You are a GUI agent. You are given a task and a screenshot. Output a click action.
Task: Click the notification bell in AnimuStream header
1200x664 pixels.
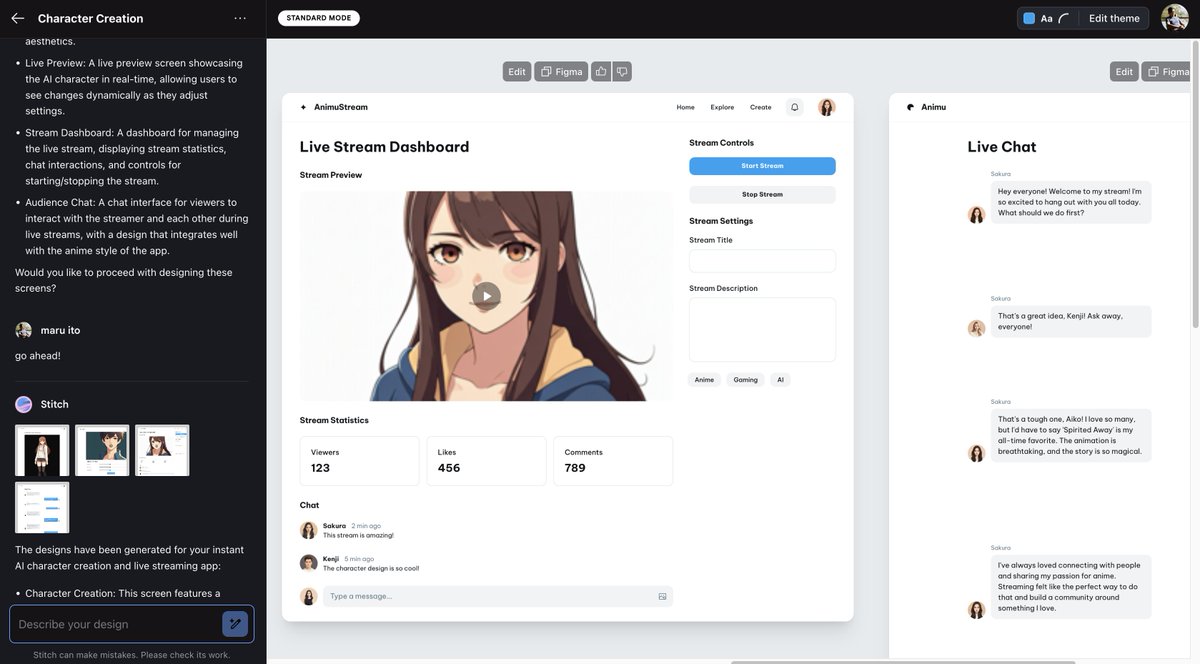795,107
